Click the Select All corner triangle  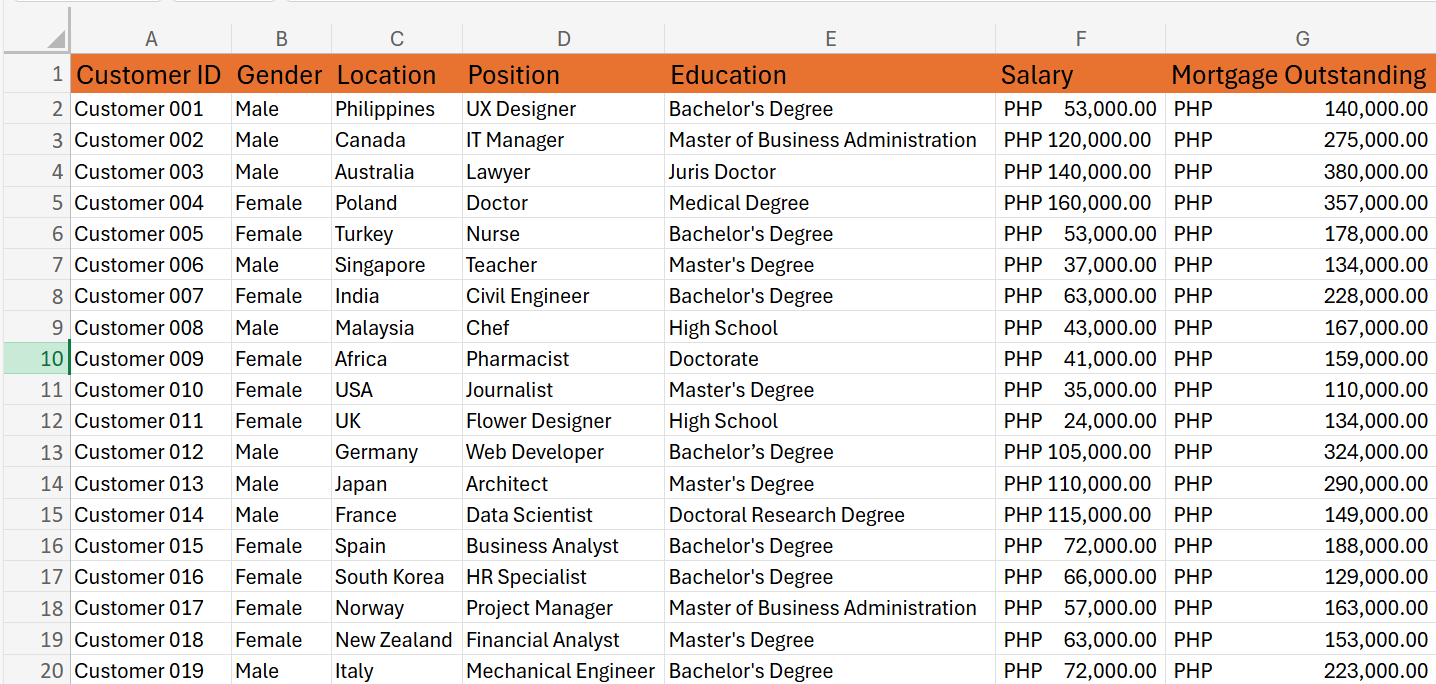(x=54, y=39)
